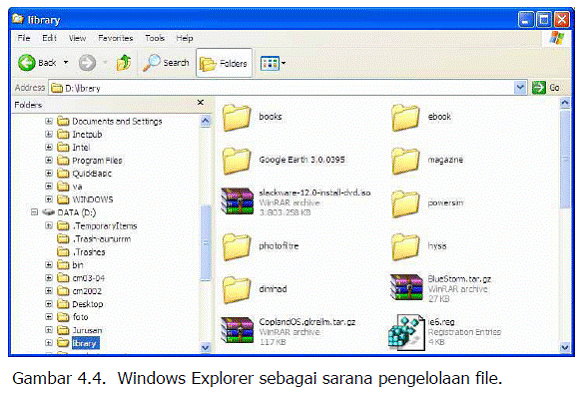Click the library title bar folder icon
The width and height of the screenshot is (583, 394).
click(x=18, y=19)
